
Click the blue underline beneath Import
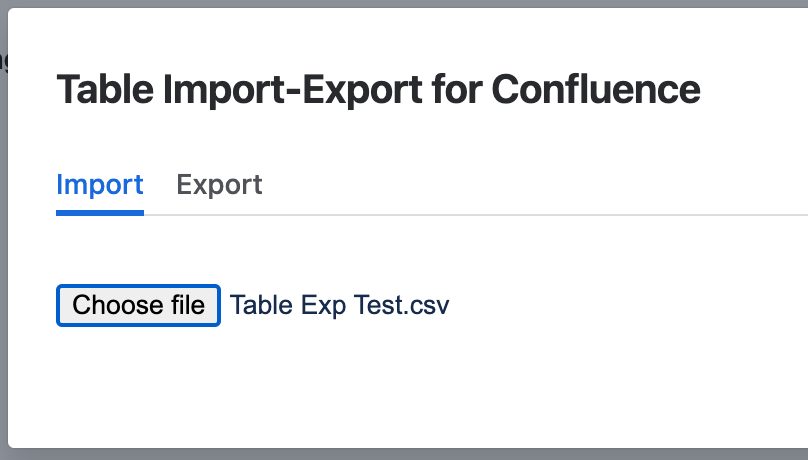coord(100,212)
